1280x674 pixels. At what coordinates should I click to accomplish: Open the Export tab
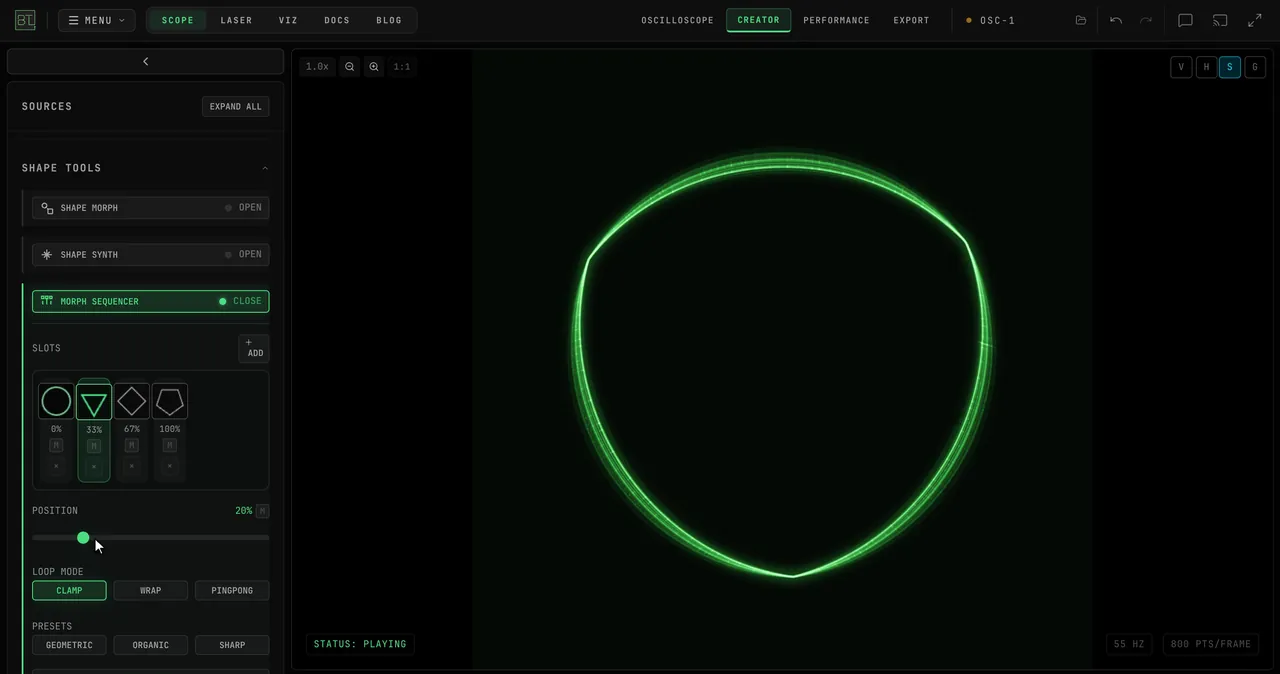pyautogui.click(x=912, y=20)
